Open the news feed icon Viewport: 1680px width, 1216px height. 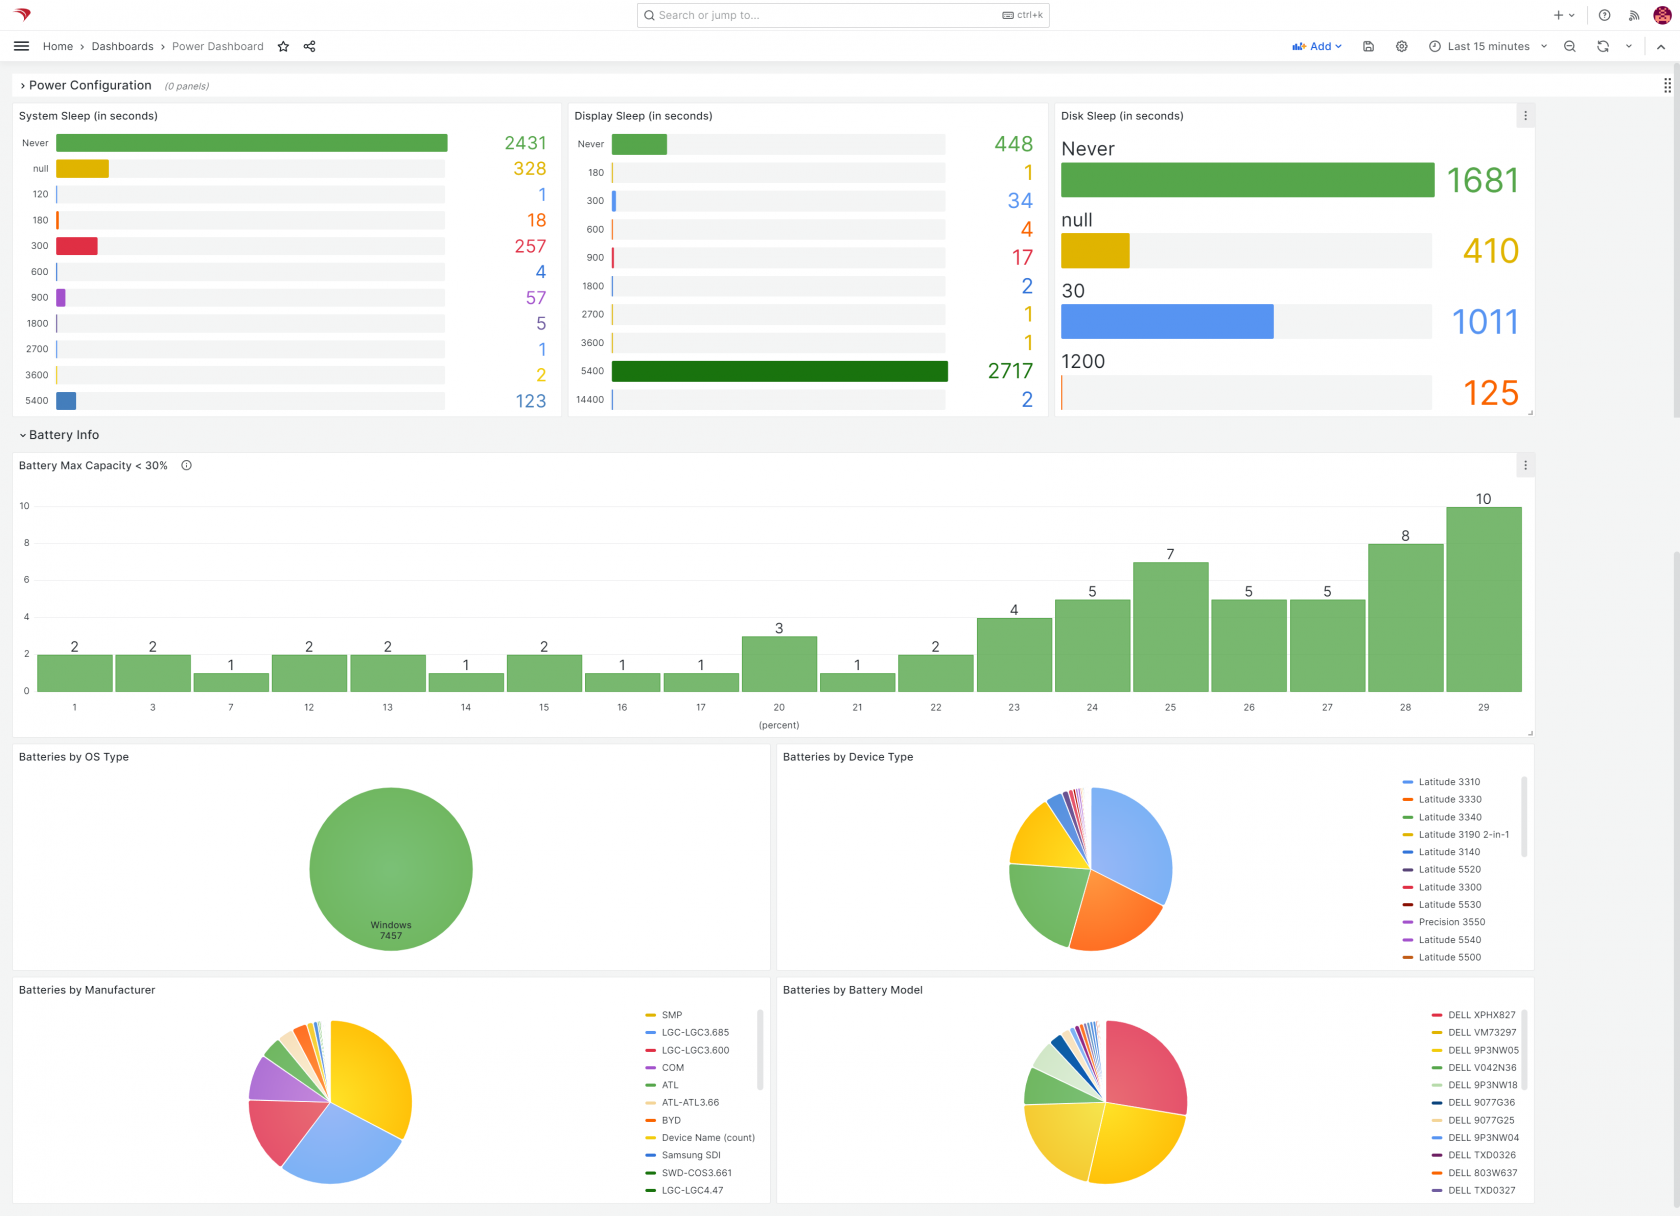pos(1634,15)
